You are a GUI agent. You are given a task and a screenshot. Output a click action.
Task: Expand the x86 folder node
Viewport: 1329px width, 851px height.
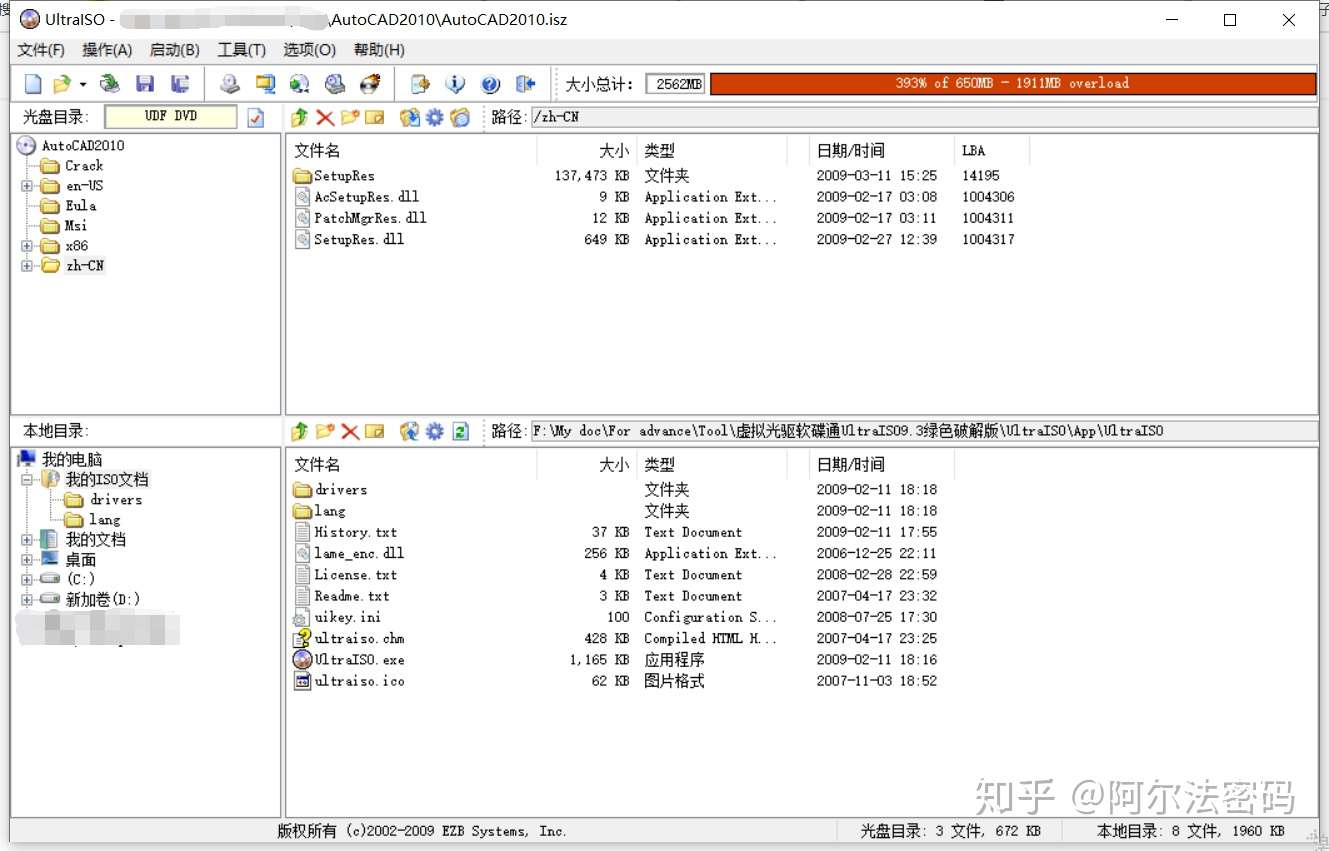(27, 246)
